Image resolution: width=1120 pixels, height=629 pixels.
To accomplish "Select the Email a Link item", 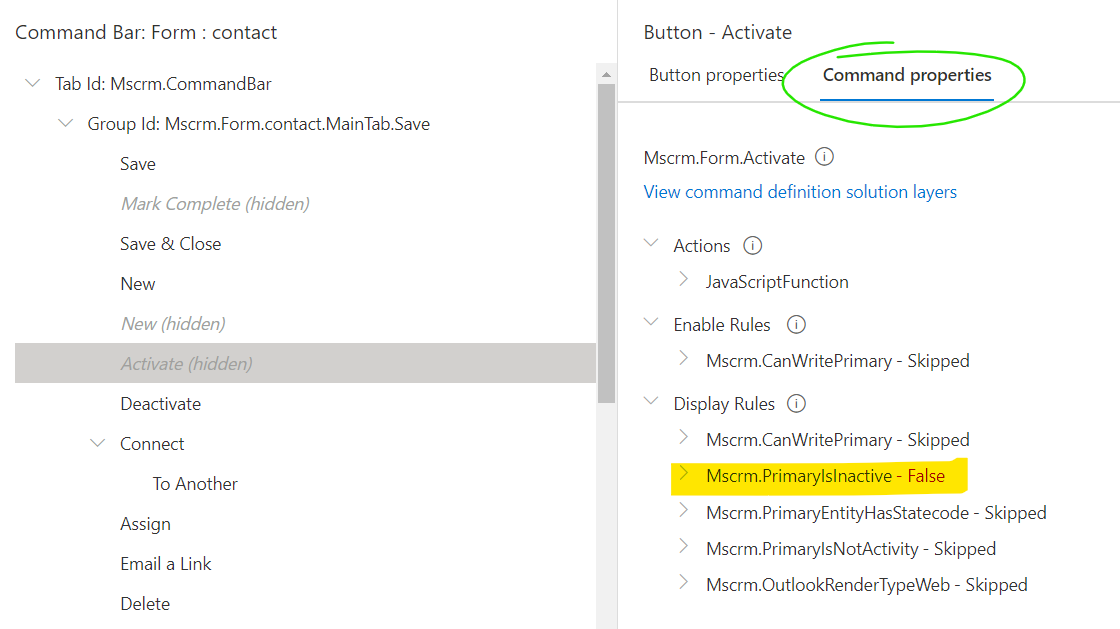I will point(166,564).
